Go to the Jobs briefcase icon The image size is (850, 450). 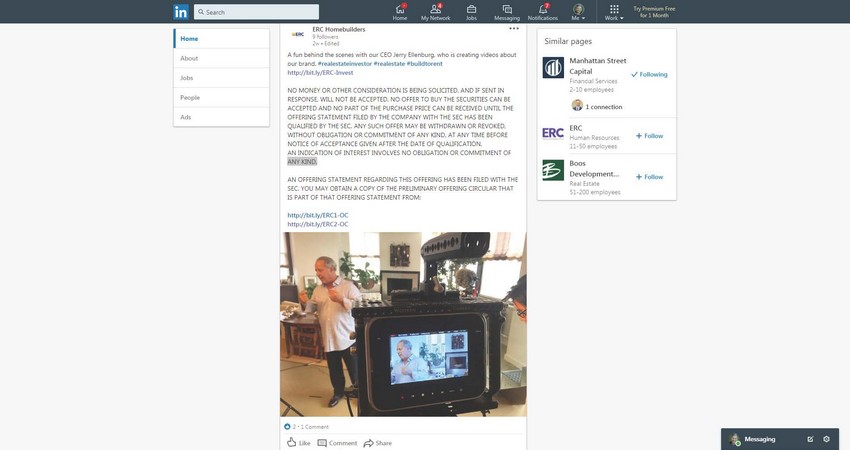(471, 12)
